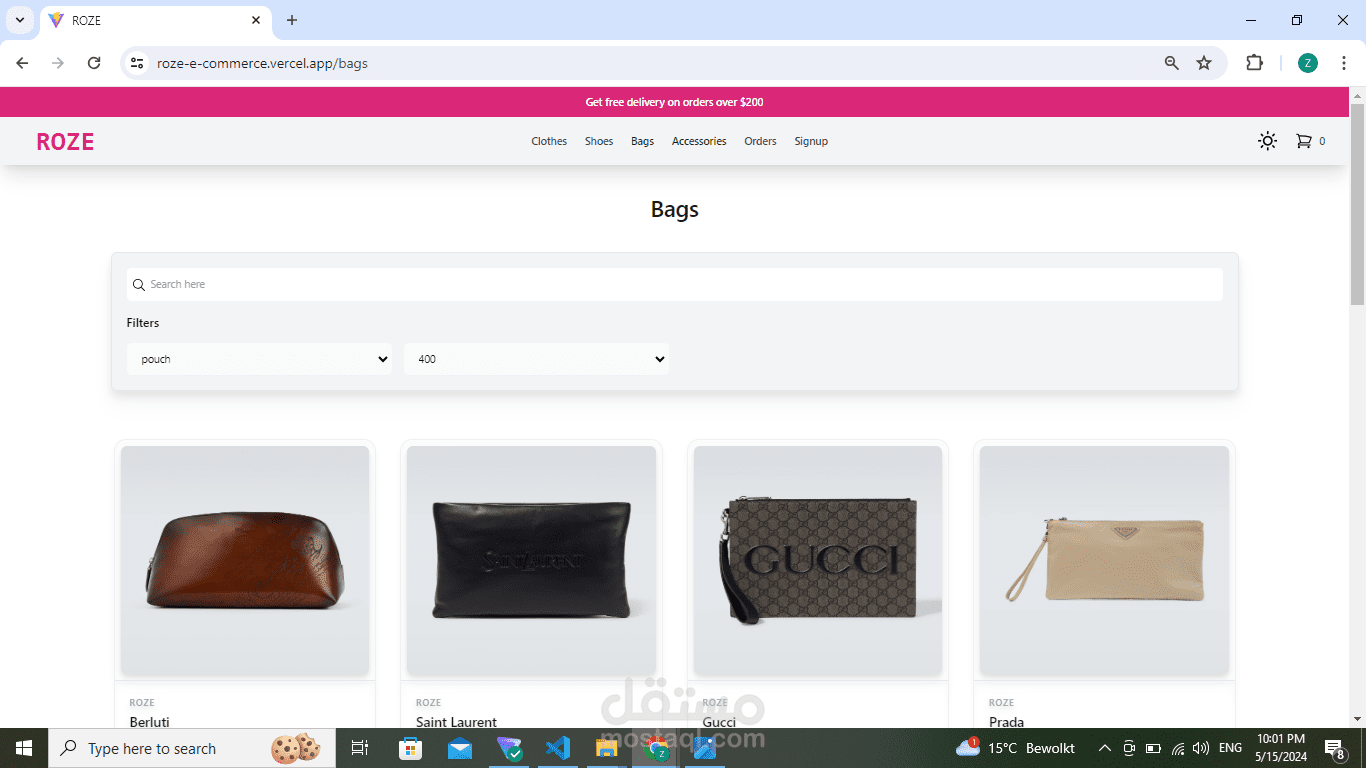Click the address bar URL
This screenshot has height=768, width=1366.
(x=262, y=63)
